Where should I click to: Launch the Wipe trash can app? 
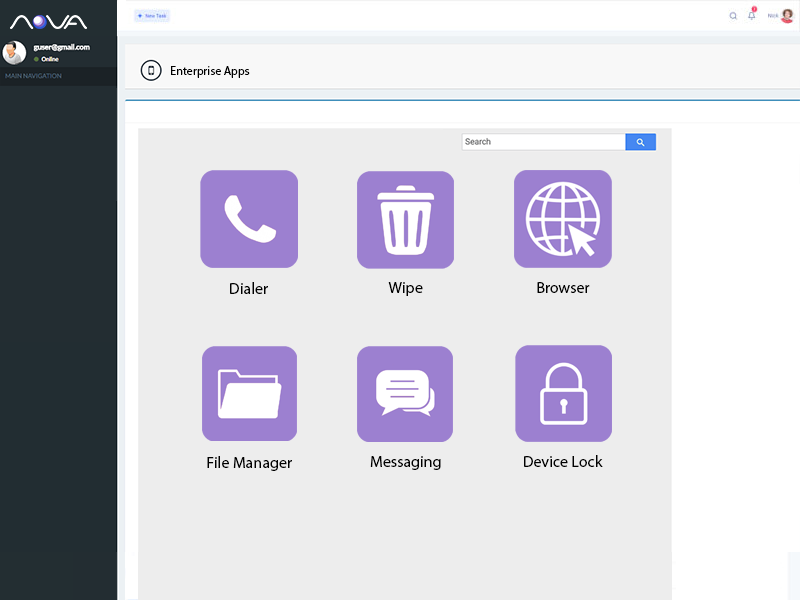click(405, 220)
